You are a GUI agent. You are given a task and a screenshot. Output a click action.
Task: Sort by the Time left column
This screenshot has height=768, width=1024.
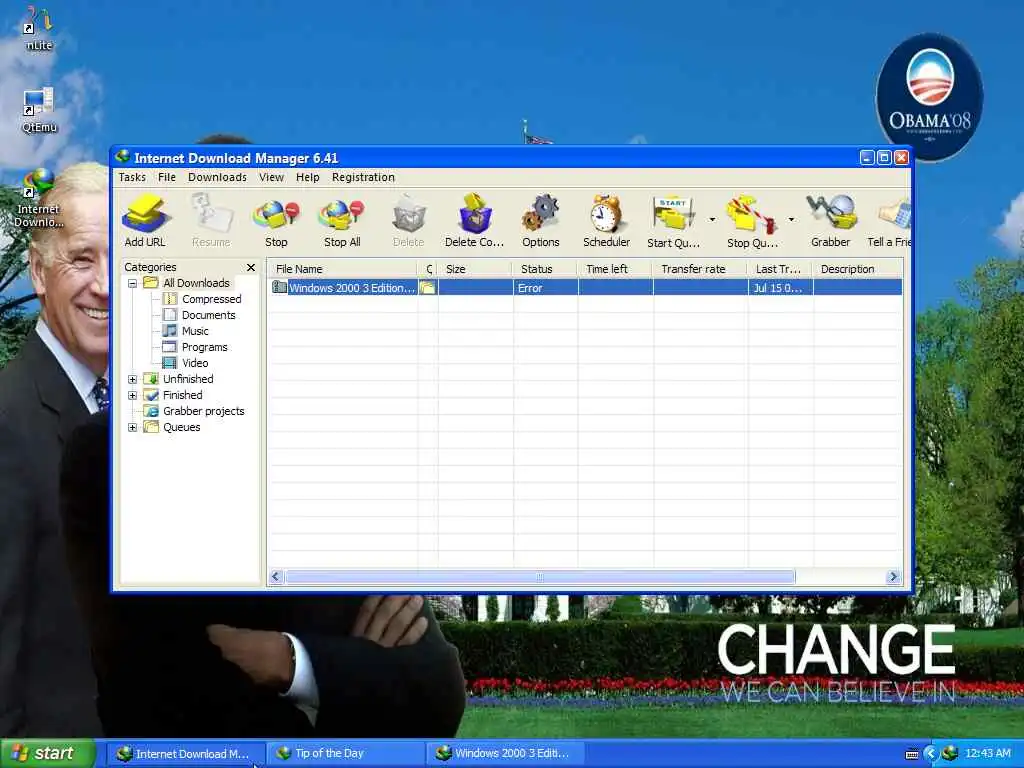click(x=615, y=269)
